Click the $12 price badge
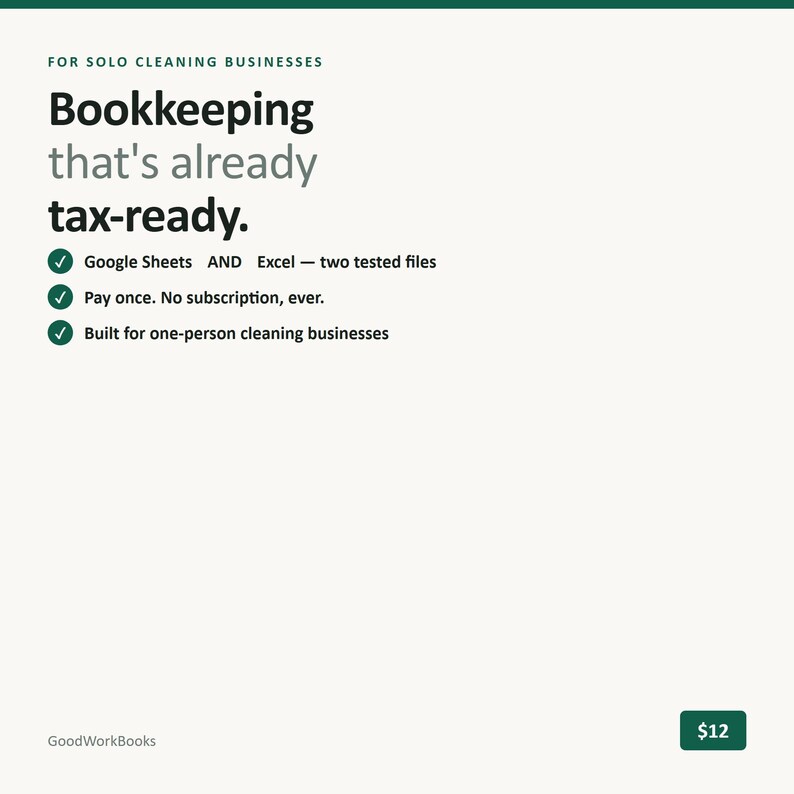This screenshot has width=794, height=794. 712,730
